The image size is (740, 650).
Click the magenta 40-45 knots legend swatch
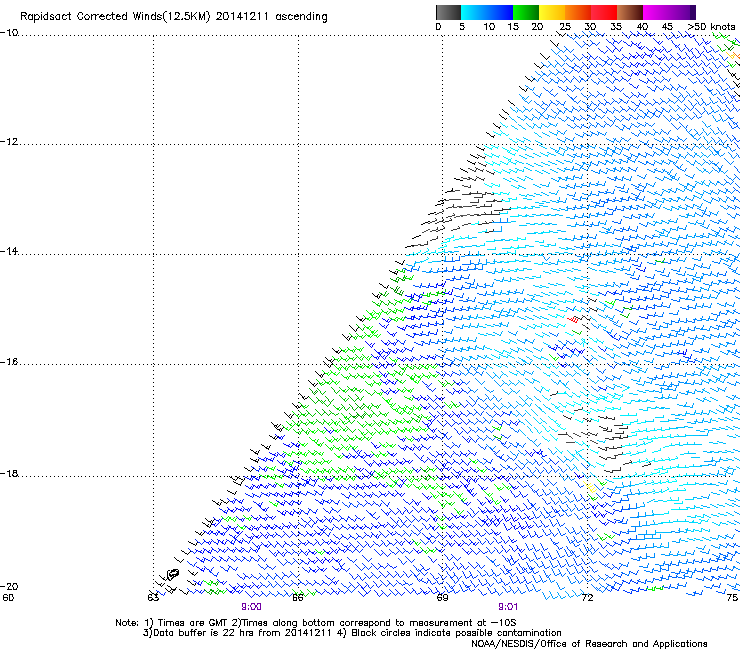[656, 12]
